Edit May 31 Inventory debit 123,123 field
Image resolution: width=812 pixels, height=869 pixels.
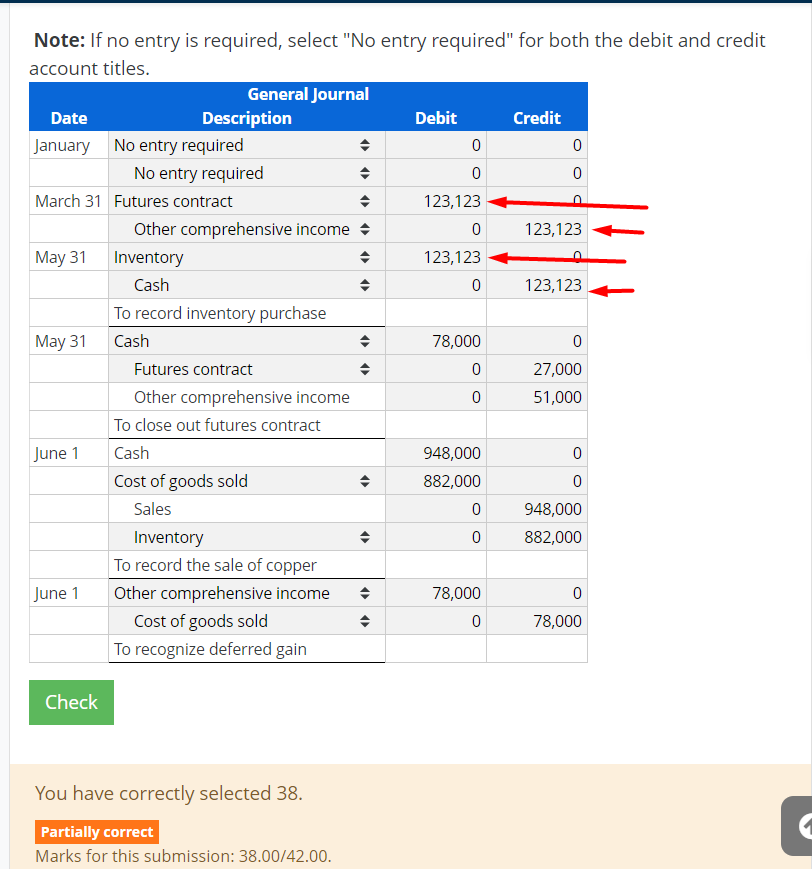click(436, 257)
